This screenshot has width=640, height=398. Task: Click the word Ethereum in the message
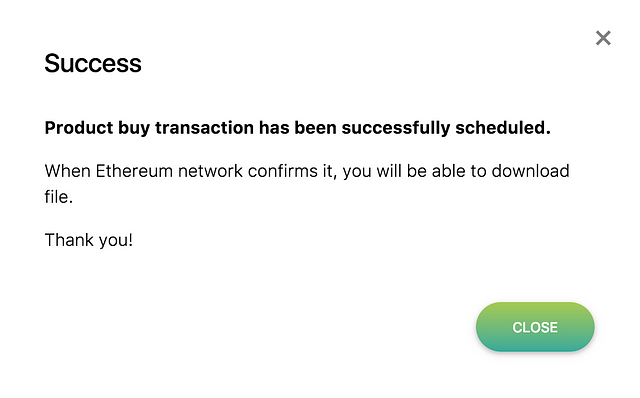point(134,171)
